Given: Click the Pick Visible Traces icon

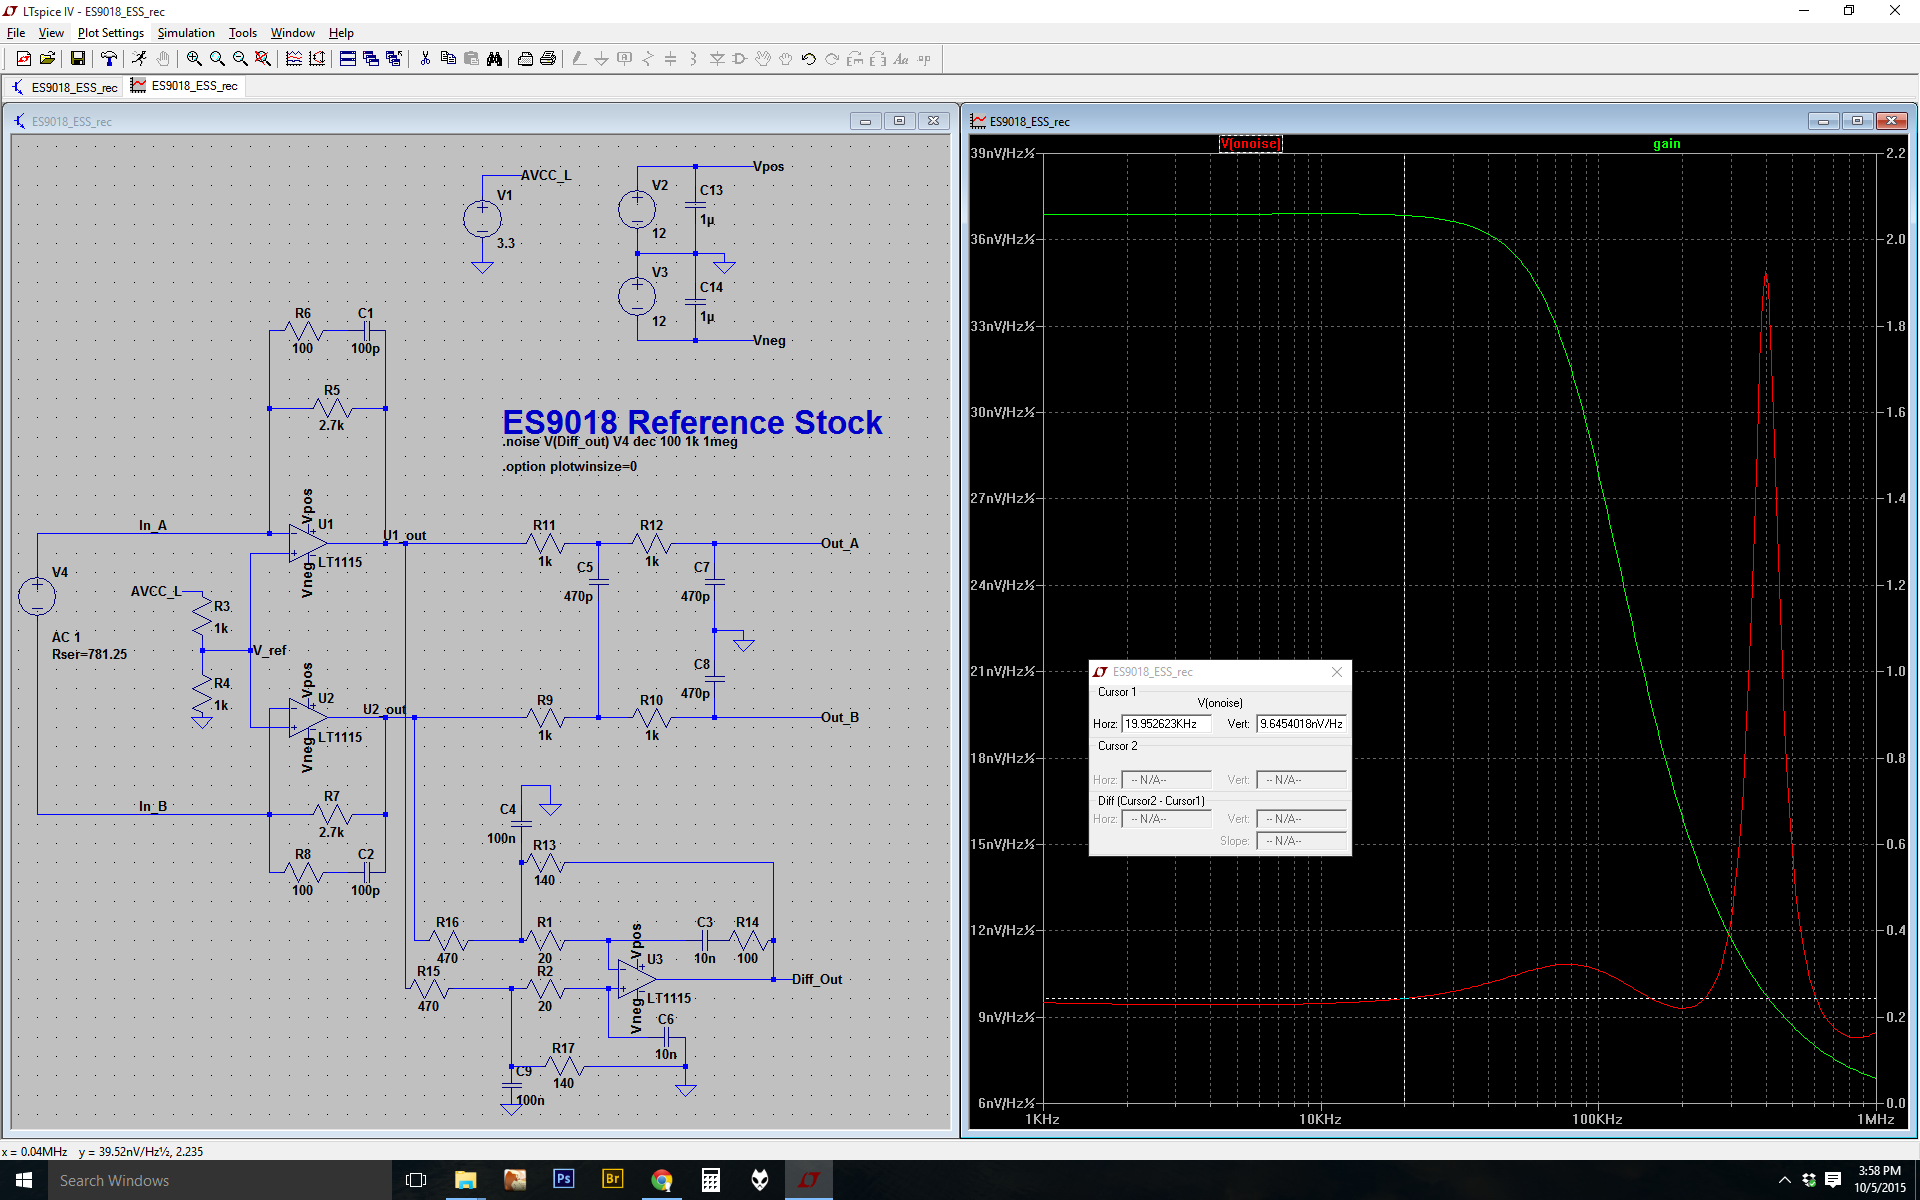Looking at the screenshot, I should coord(294,59).
